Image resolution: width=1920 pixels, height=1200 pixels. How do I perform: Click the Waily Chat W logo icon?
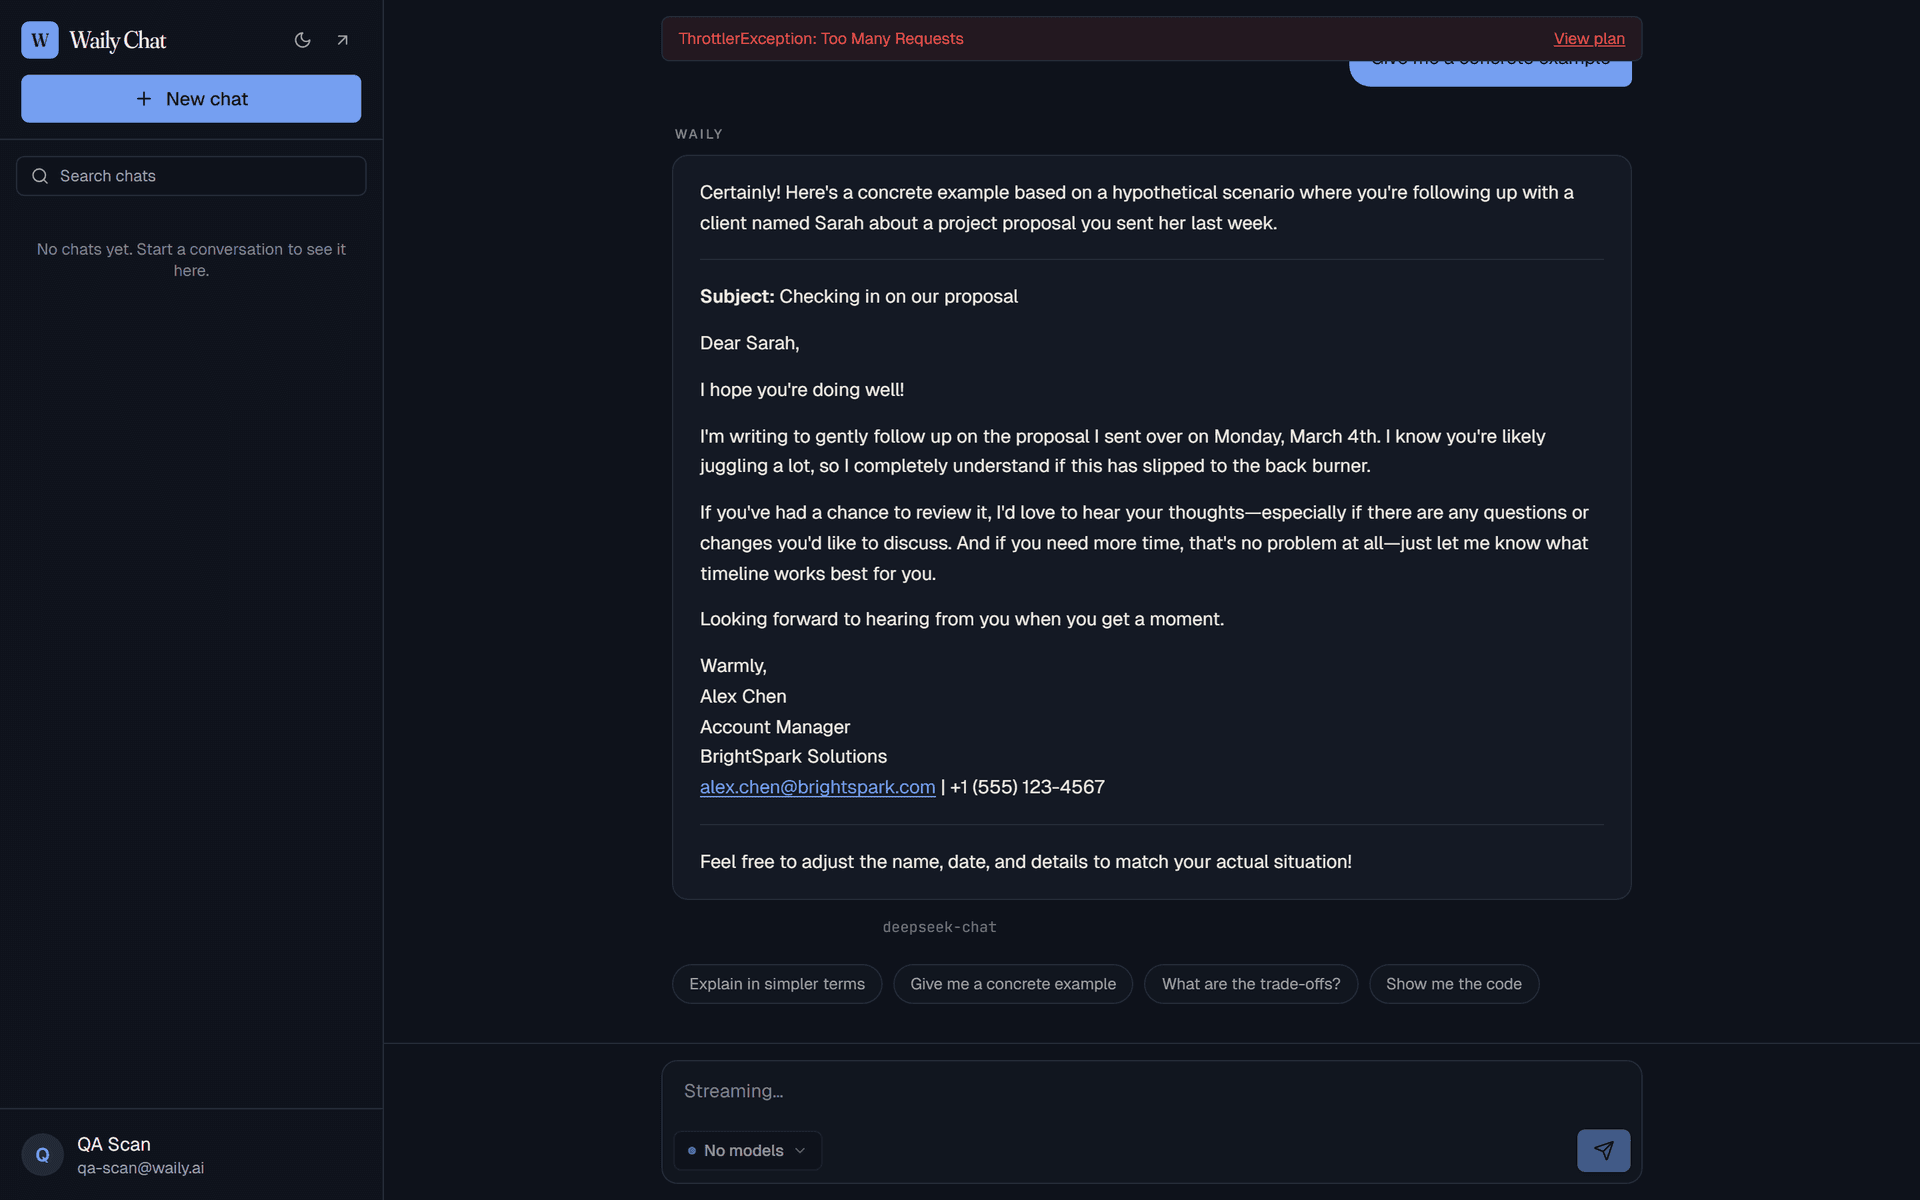[40, 40]
